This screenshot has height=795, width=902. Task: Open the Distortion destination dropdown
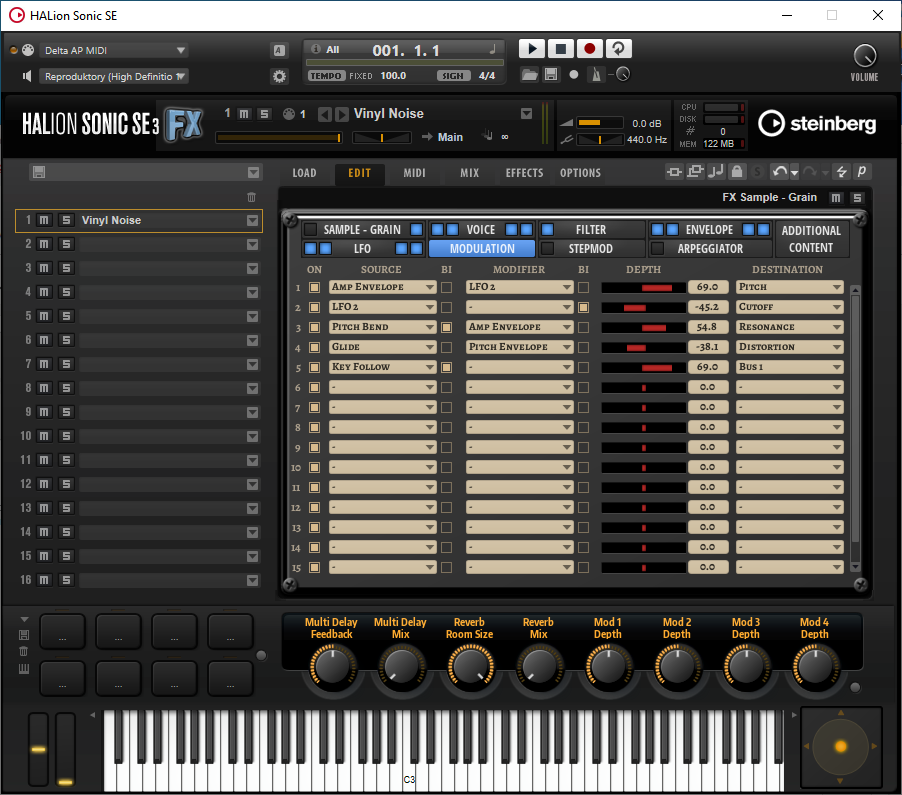[x=790, y=347]
